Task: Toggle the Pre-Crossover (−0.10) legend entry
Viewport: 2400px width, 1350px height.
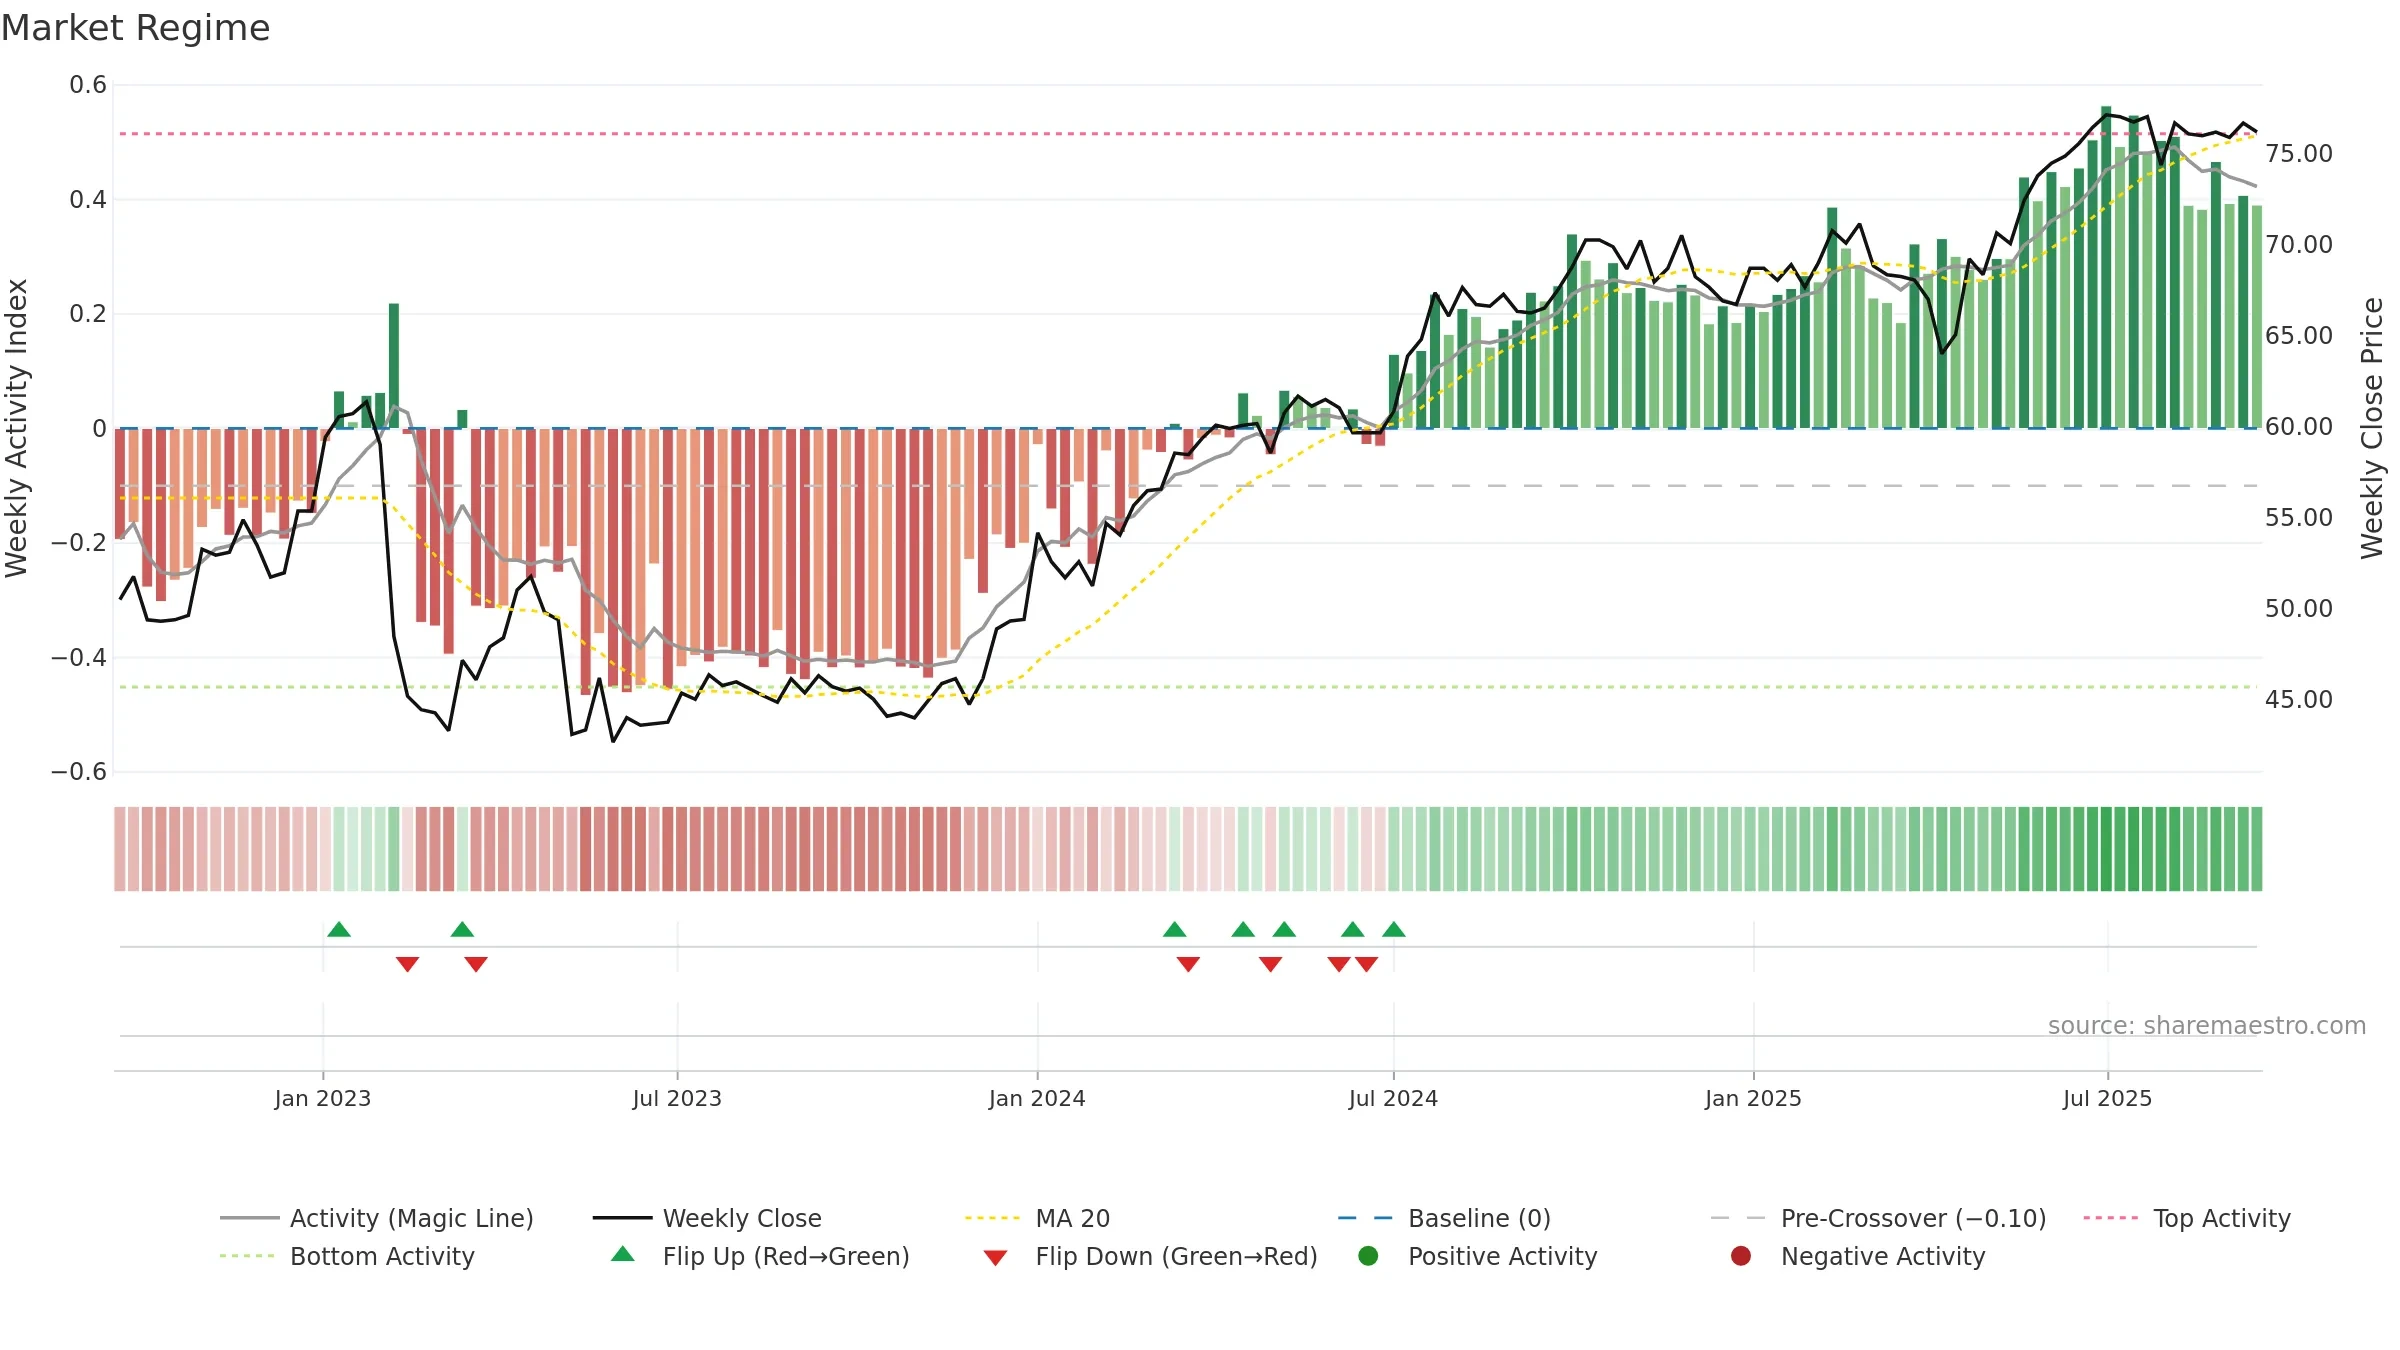Action: tap(1878, 1218)
